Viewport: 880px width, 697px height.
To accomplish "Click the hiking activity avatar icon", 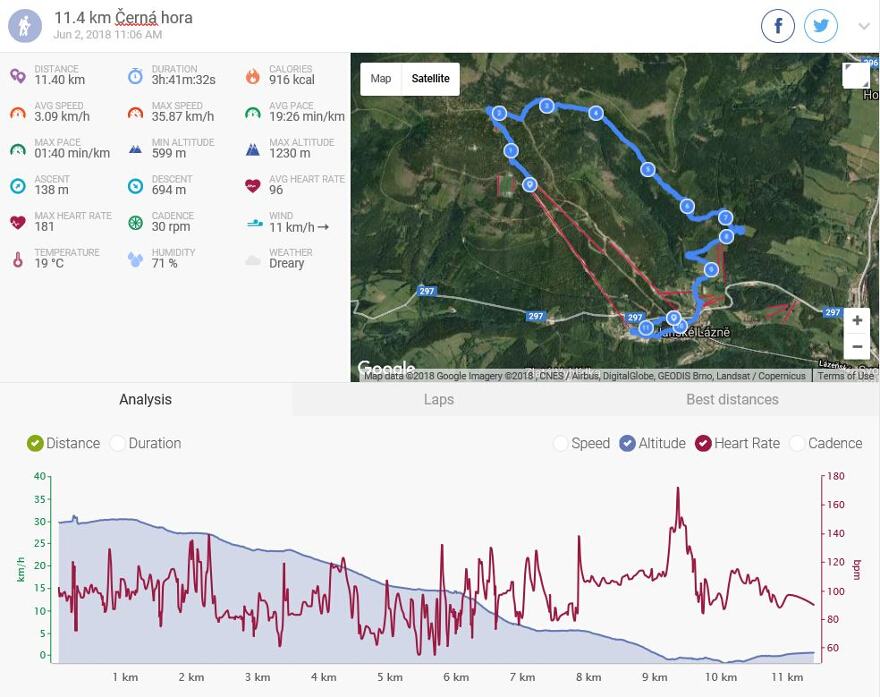I will pyautogui.click(x=25, y=26).
